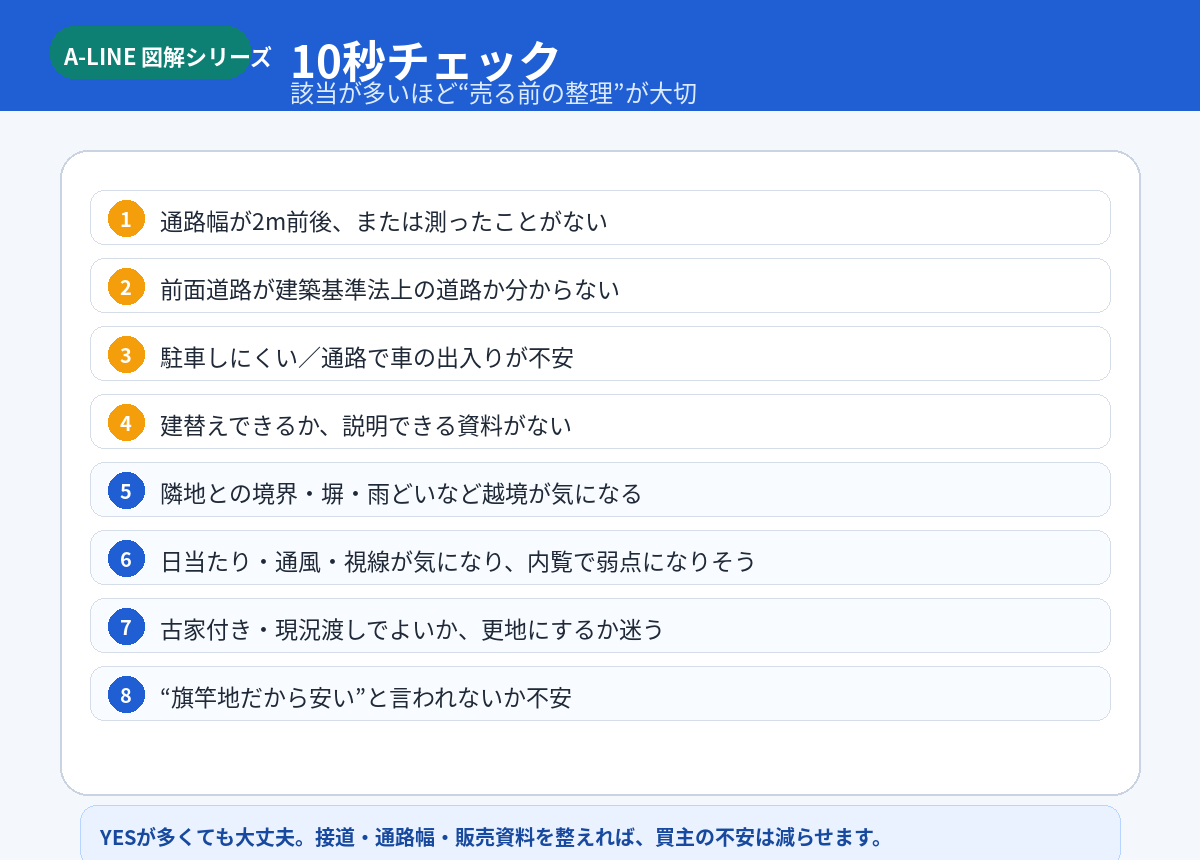Select item text 古家付き・現況渡しでよいか
The image size is (1200, 860).
pyautogui.click(x=308, y=629)
